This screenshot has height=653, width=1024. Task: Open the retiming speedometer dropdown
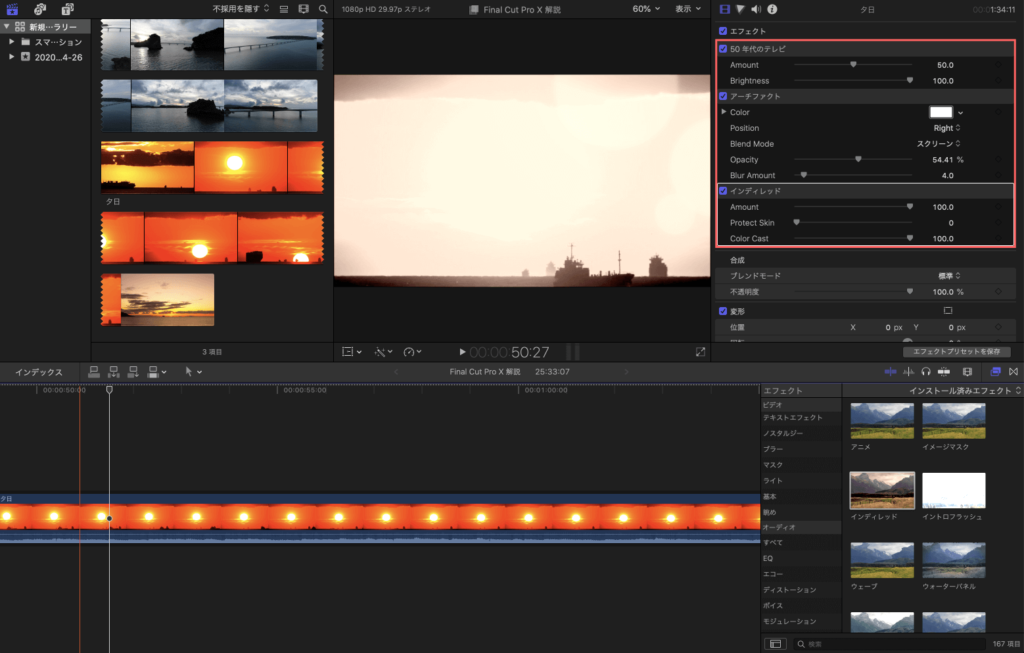[412, 352]
